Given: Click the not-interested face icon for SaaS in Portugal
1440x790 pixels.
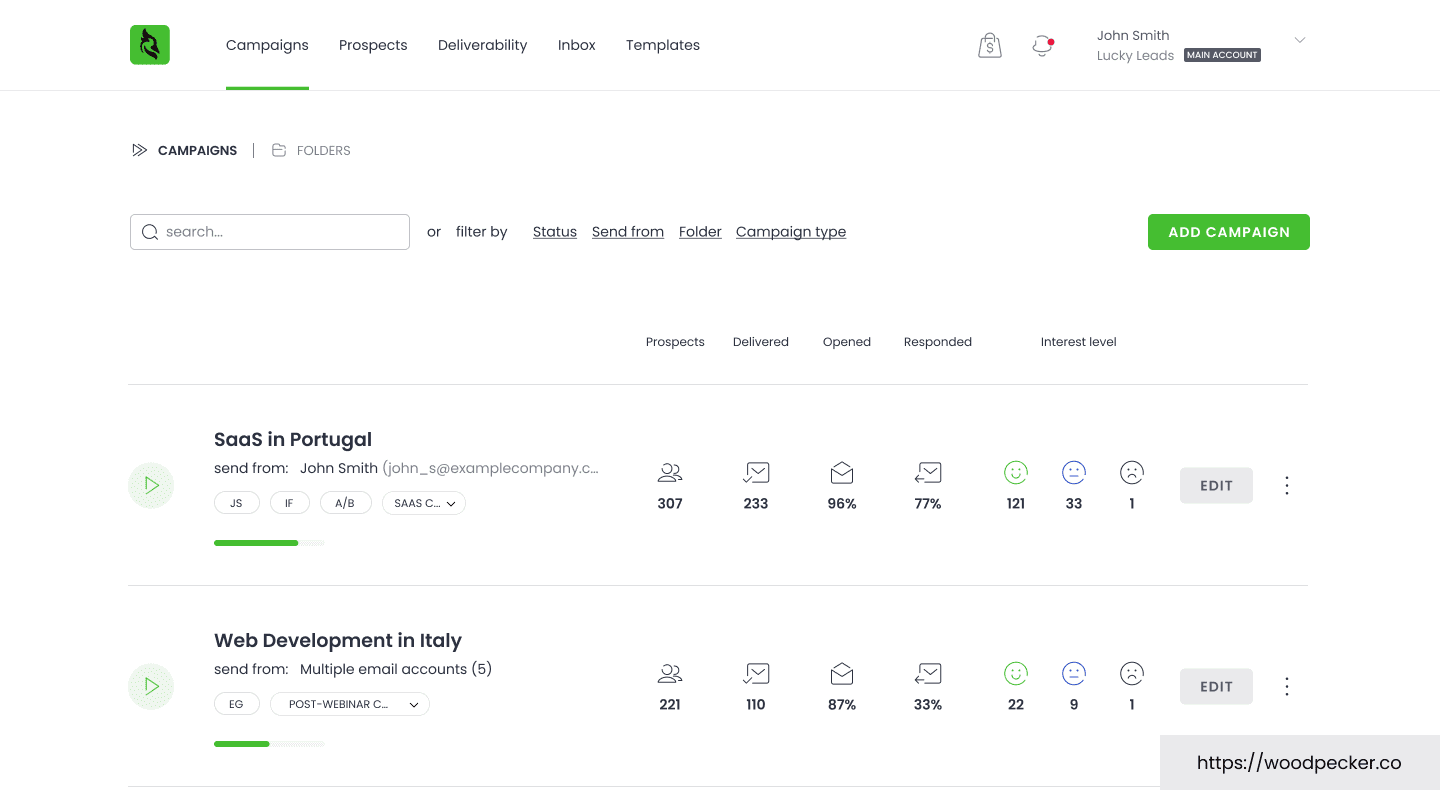Looking at the screenshot, I should click(1131, 471).
